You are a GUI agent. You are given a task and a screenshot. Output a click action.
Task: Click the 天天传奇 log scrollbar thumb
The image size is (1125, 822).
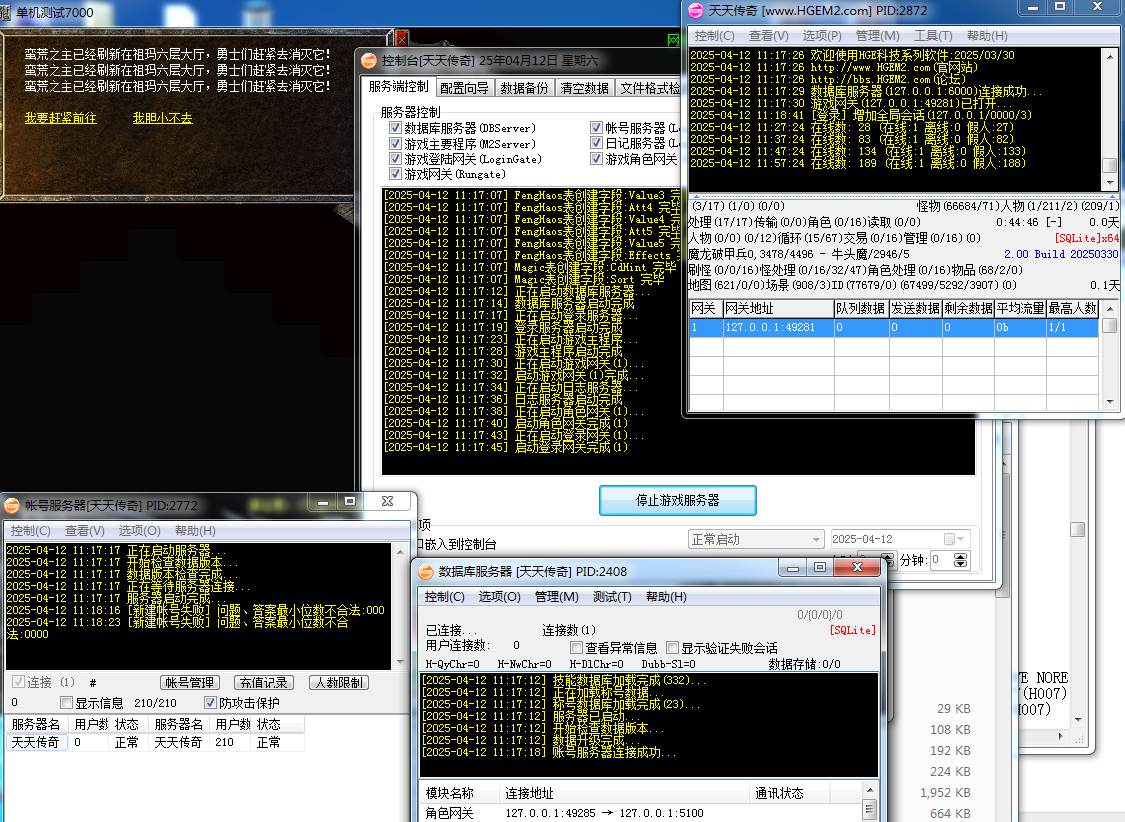pos(1109,166)
